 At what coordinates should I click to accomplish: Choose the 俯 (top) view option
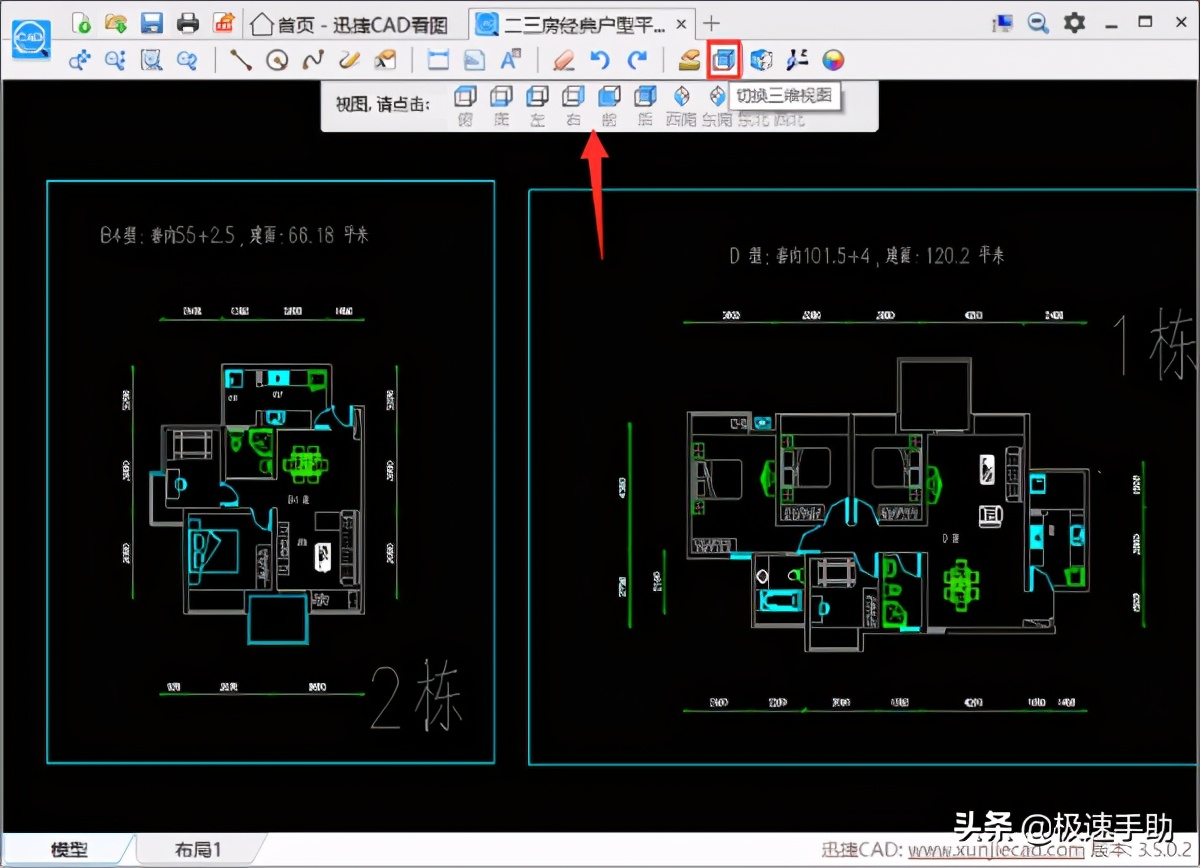coord(465,97)
